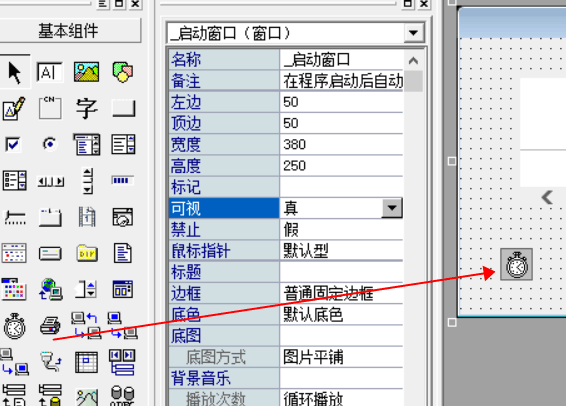Edit the 备注 property value
Image resolution: width=566 pixels, height=406 pixels.
[x=341, y=81]
